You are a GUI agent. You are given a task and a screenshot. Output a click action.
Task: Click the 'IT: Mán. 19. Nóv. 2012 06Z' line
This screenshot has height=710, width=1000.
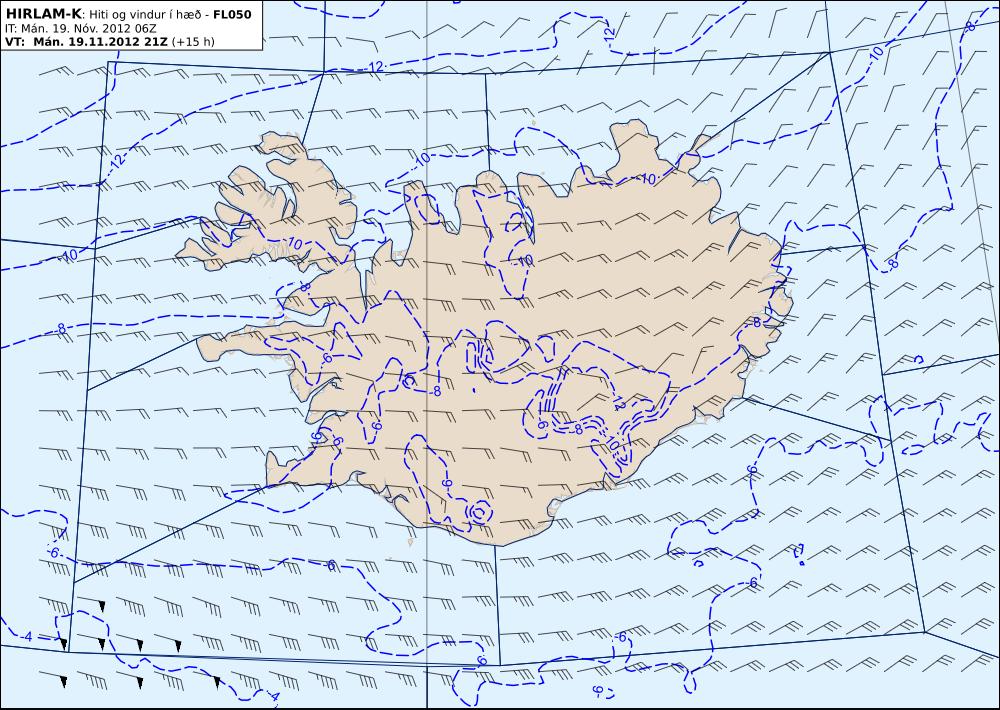click(x=80, y=28)
